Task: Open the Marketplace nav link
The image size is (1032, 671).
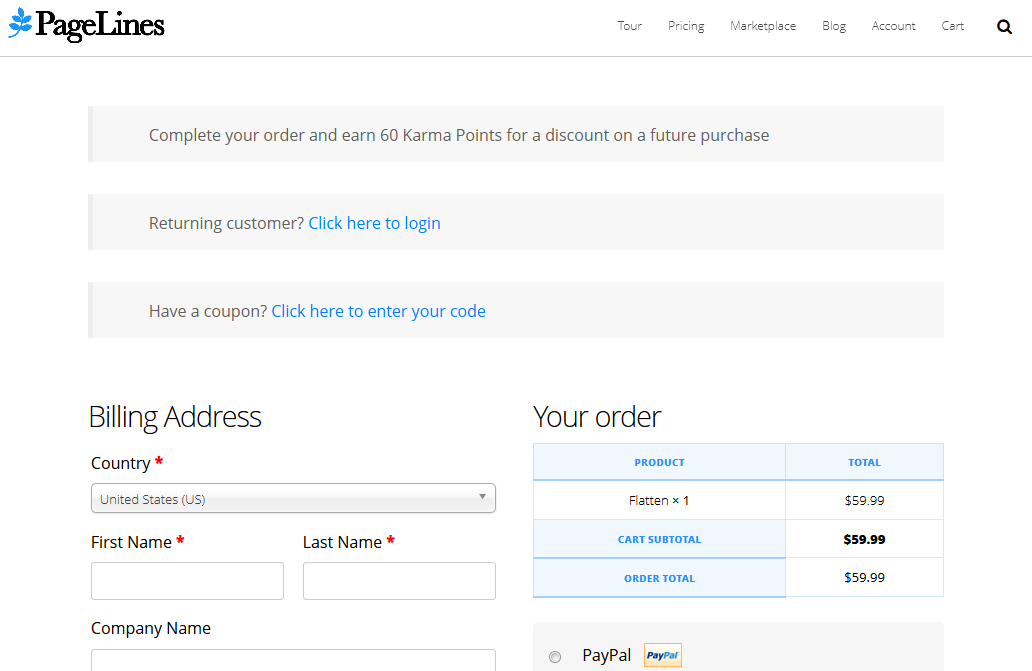Action: pyautogui.click(x=762, y=26)
